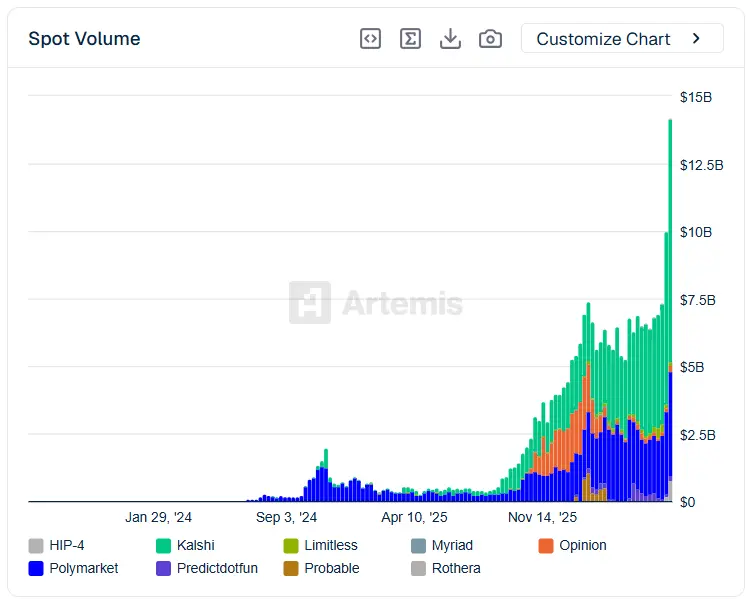Click the Opinion legend label

click(x=583, y=545)
